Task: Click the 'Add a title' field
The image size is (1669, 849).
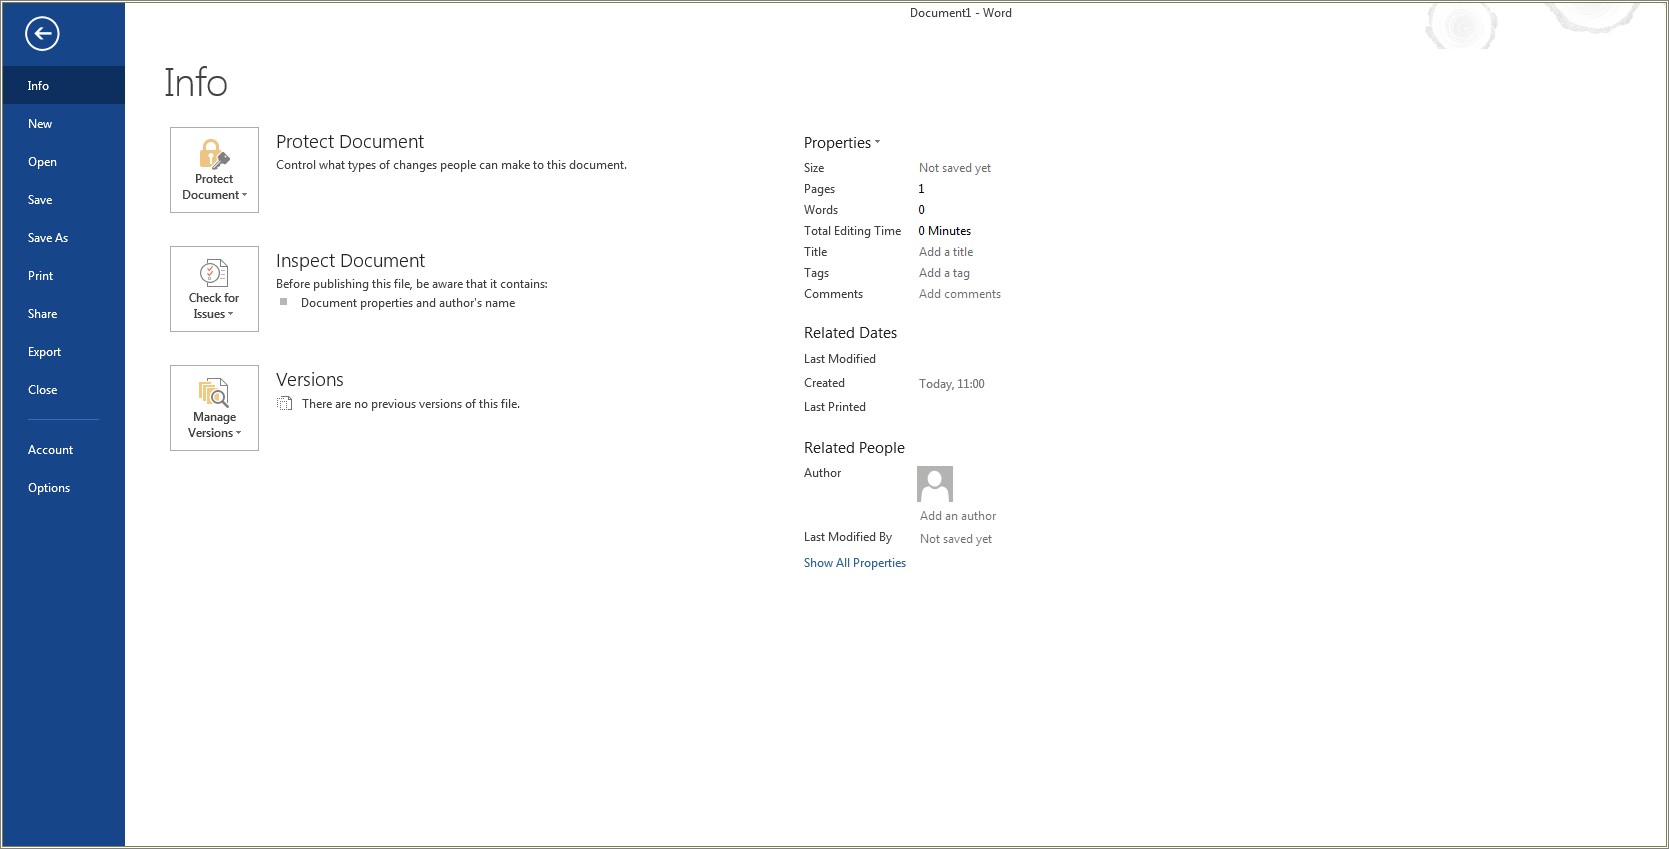Action: [x=946, y=252]
